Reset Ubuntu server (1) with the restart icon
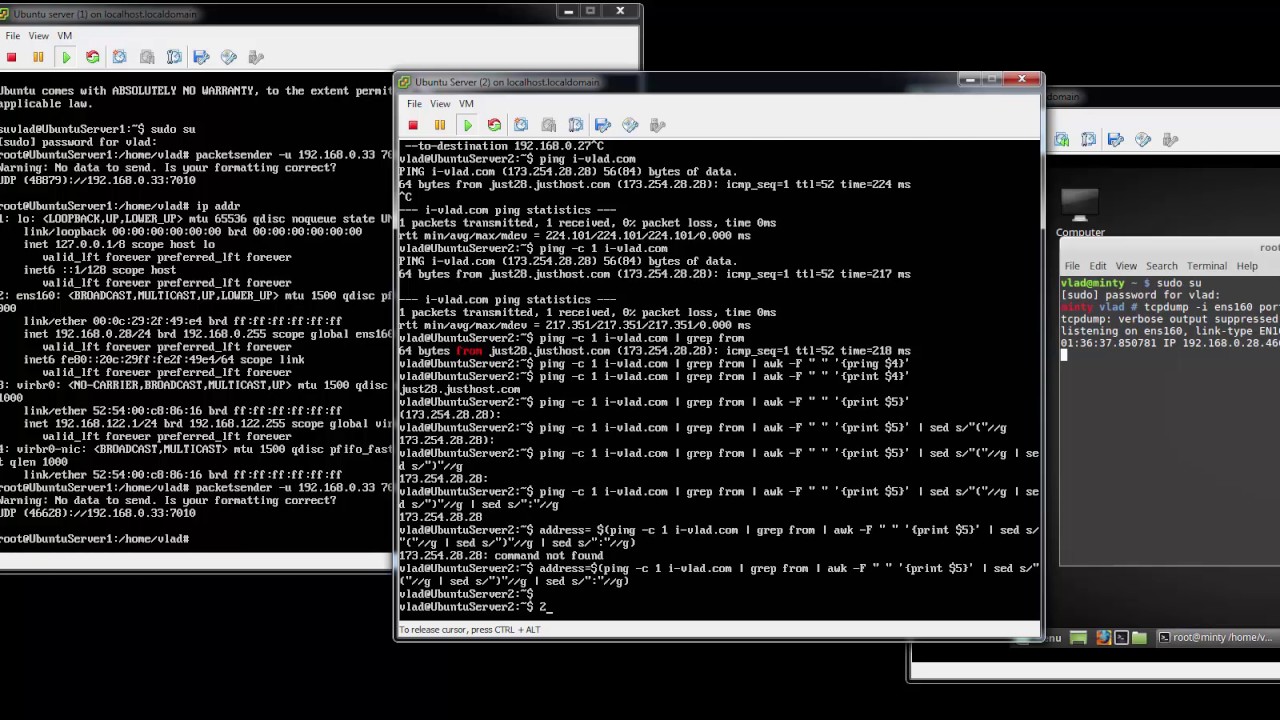1280x720 pixels. [92, 57]
